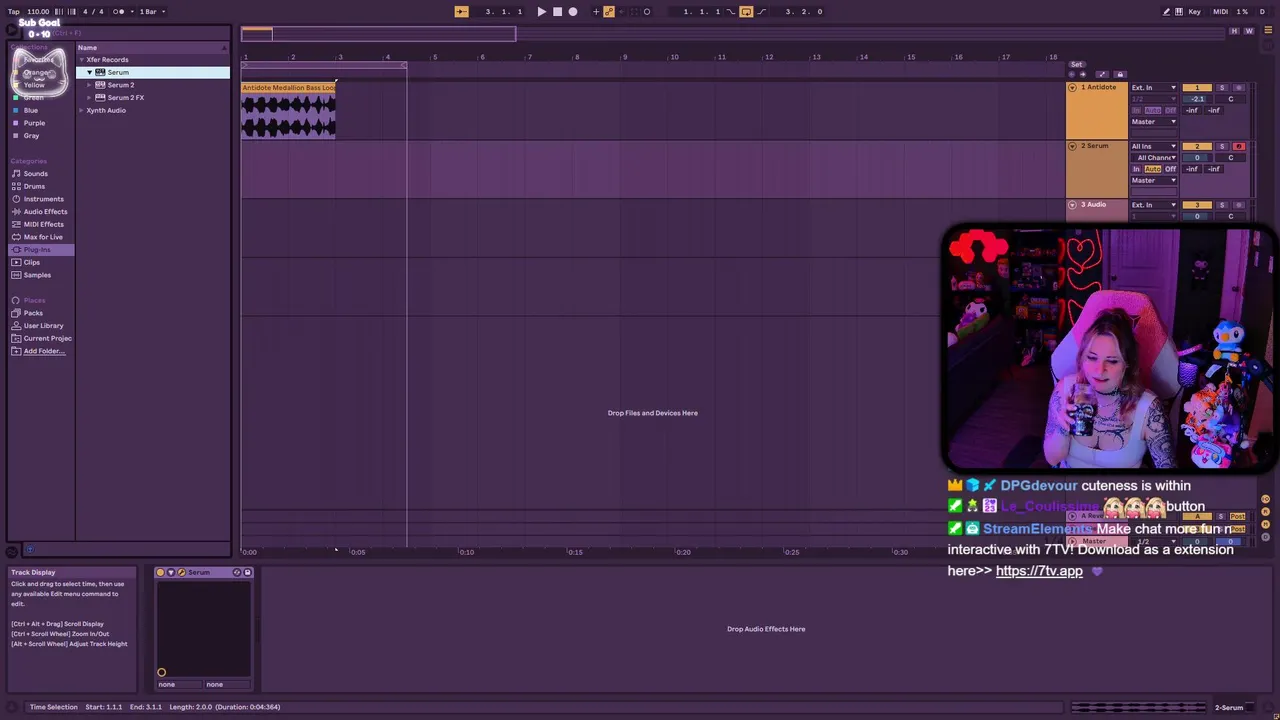Toggle the Follow playback button
Viewport: 1280px width, 720px height.
click(x=461, y=12)
